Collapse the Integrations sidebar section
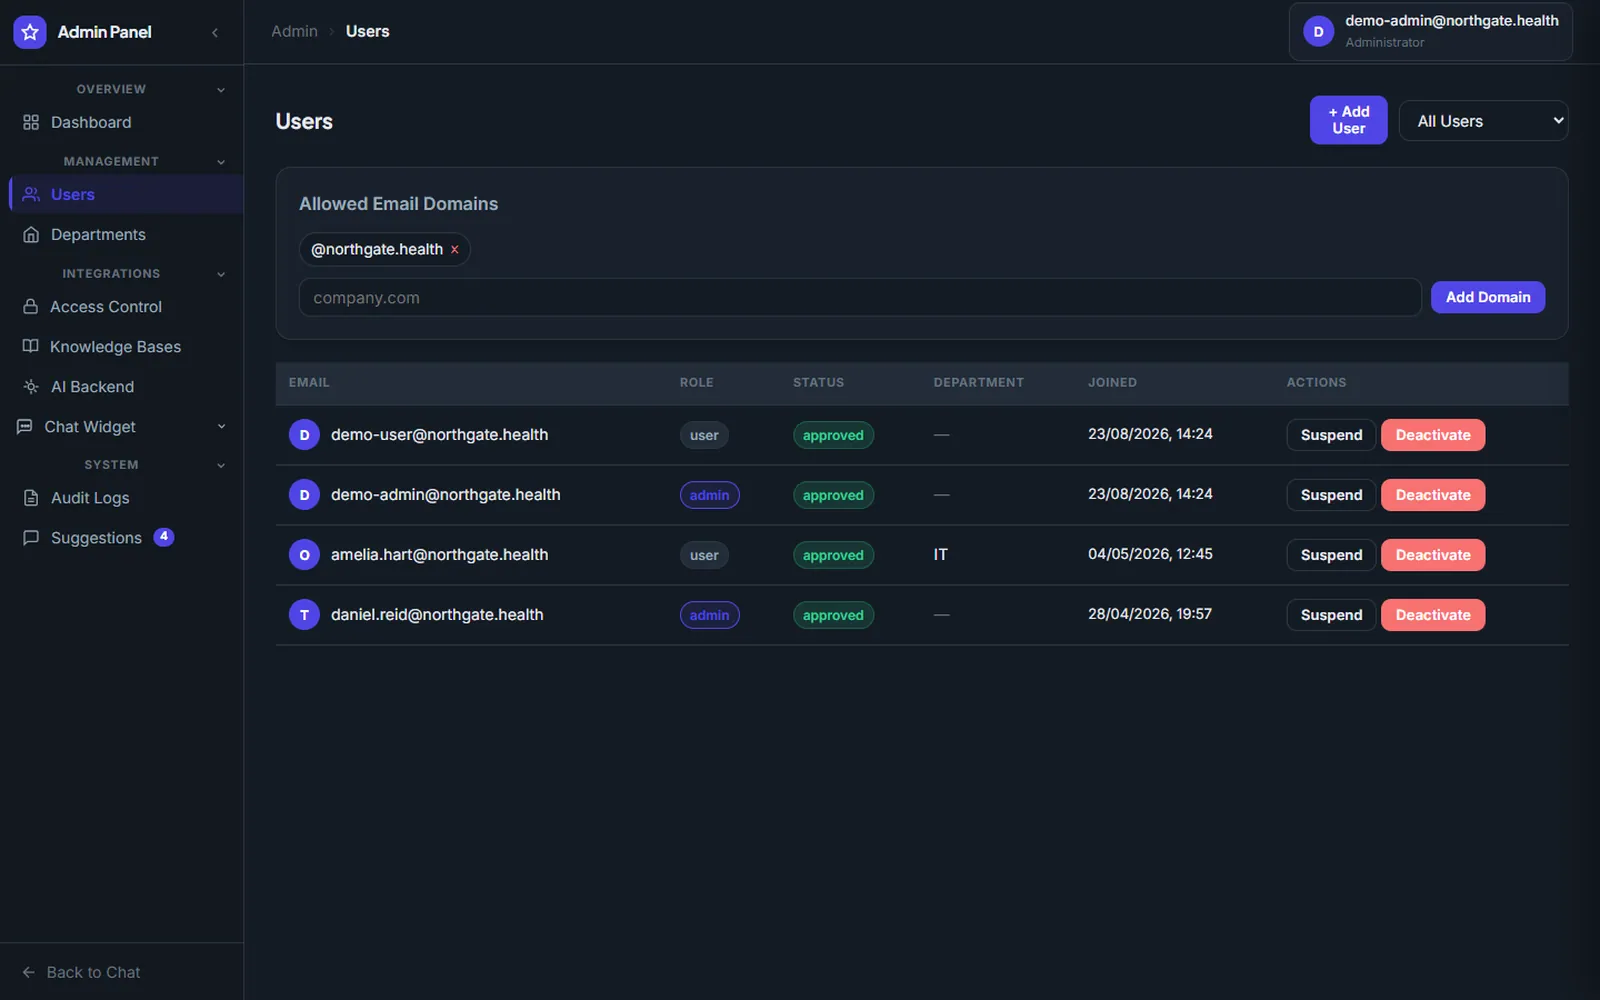Viewport: 1600px width, 1000px height. (x=221, y=274)
